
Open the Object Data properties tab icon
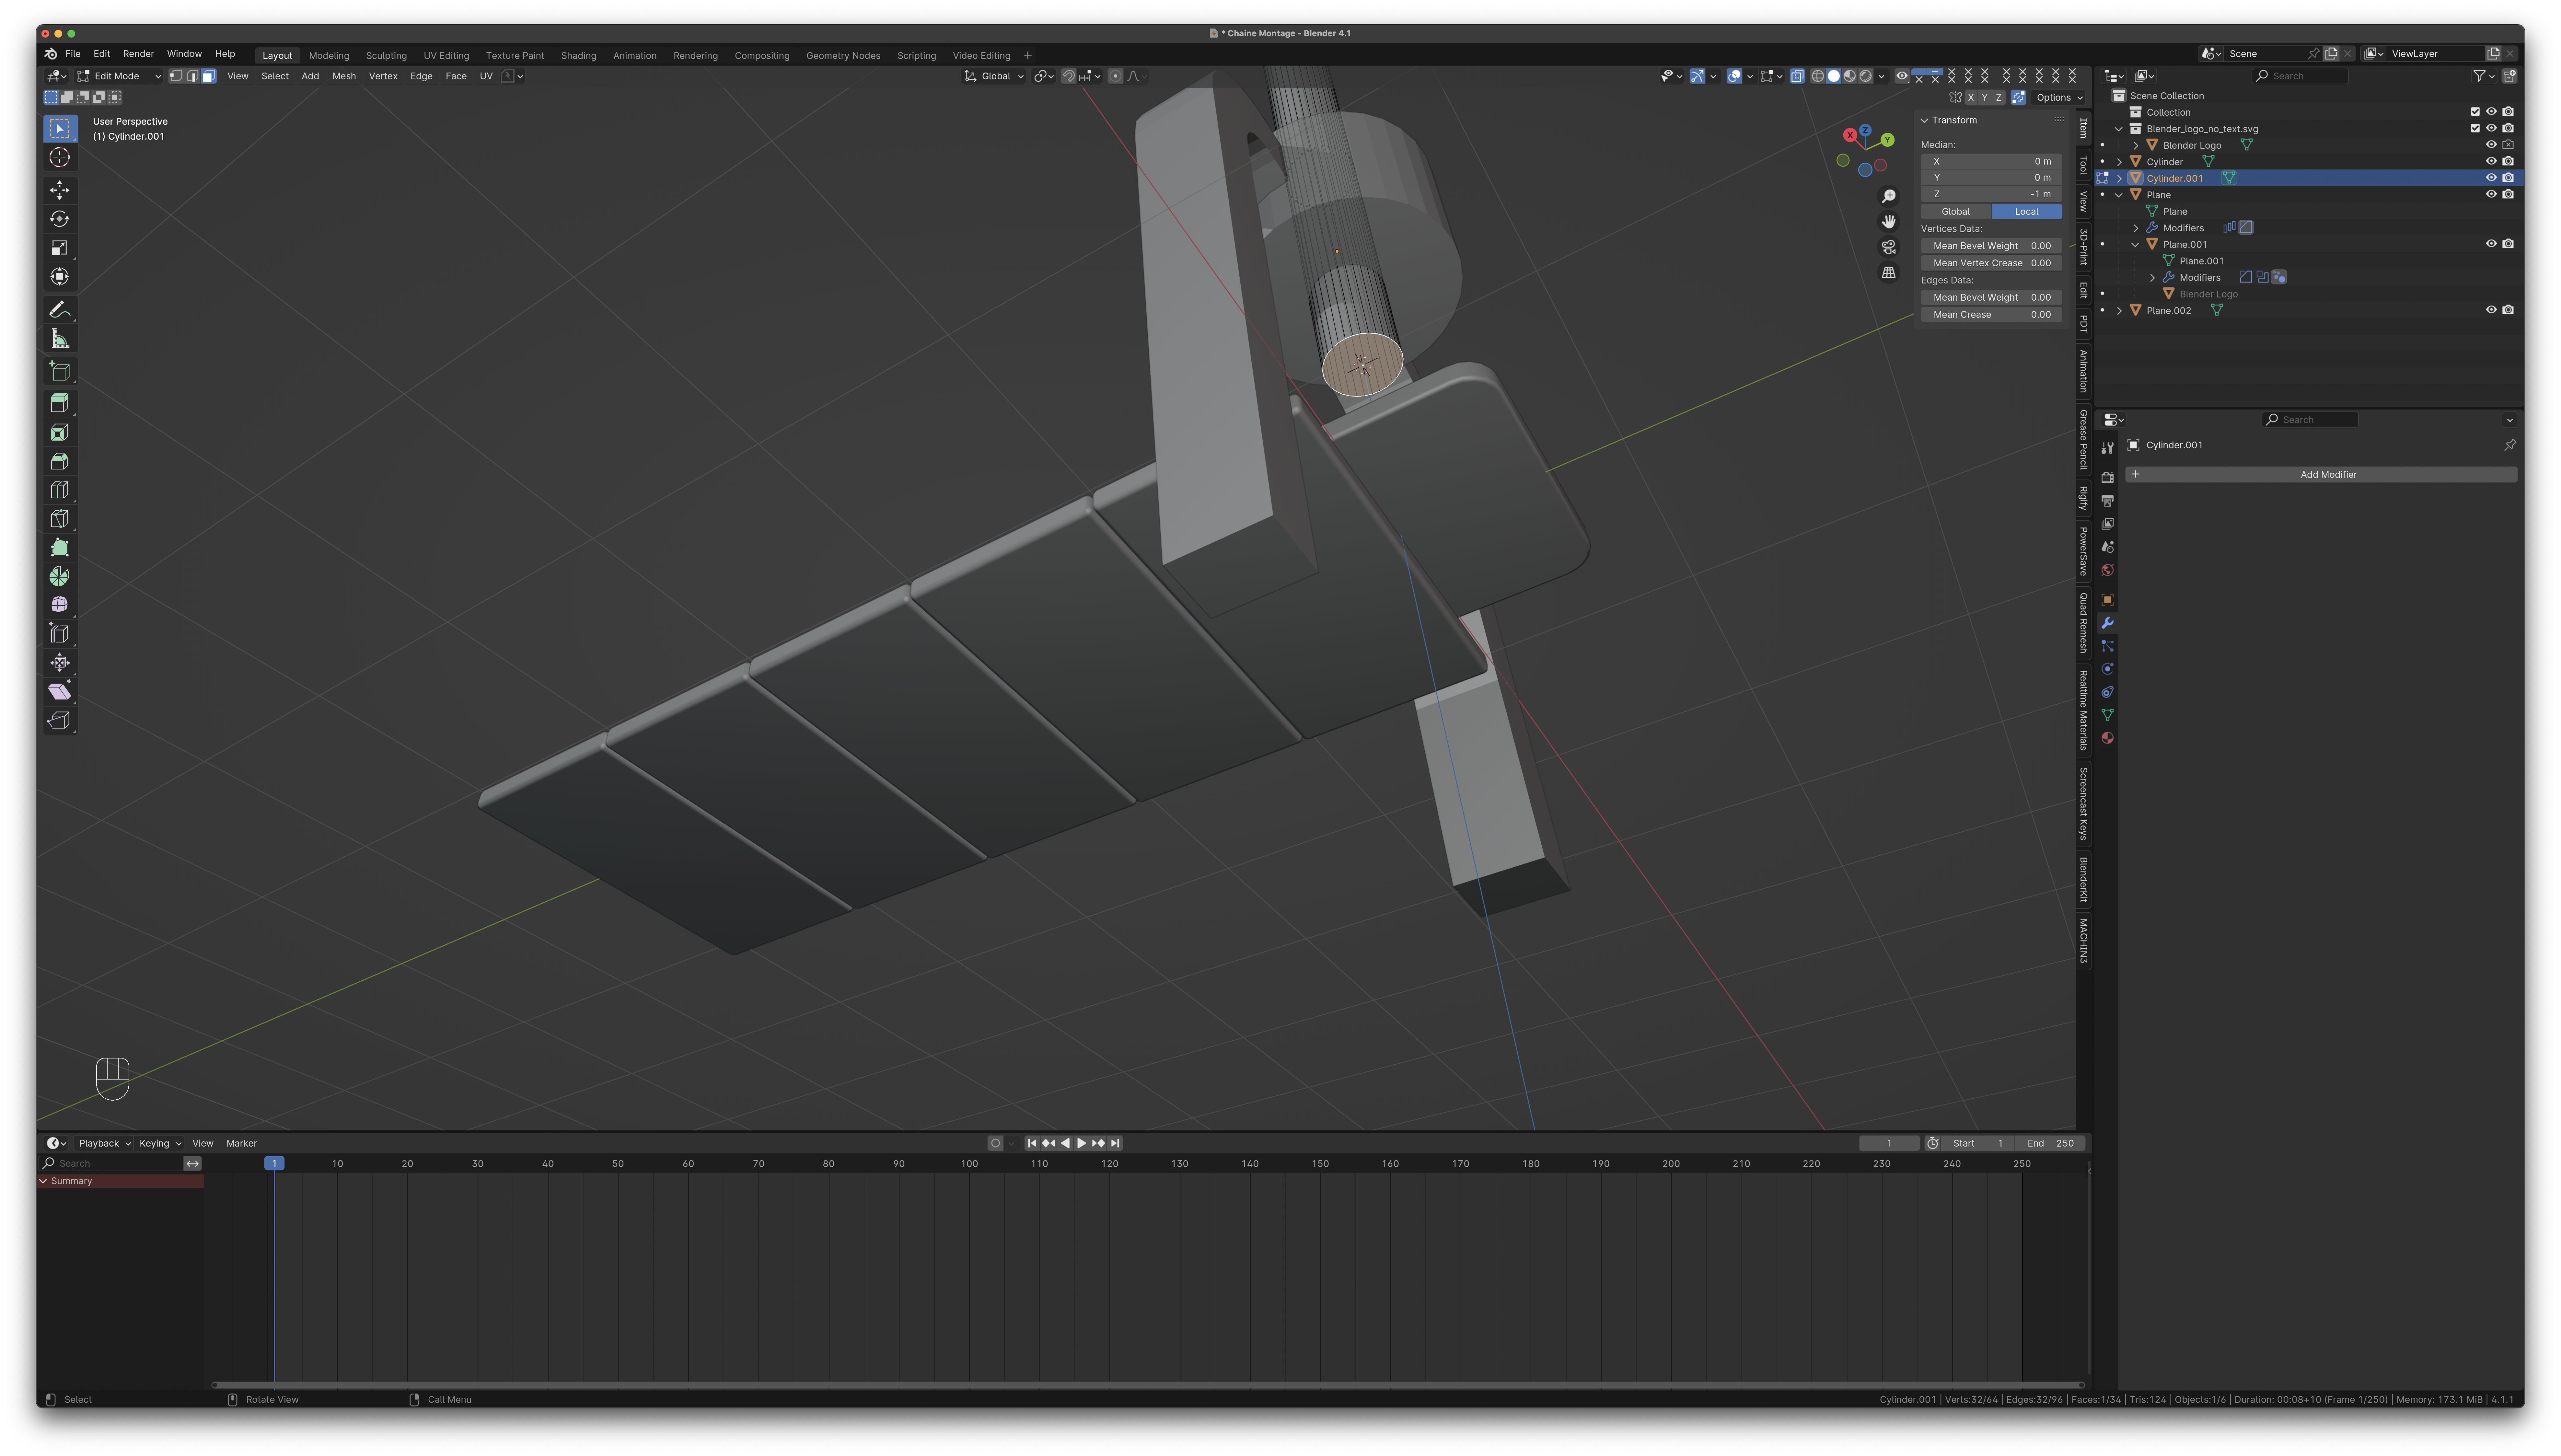[2107, 715]
